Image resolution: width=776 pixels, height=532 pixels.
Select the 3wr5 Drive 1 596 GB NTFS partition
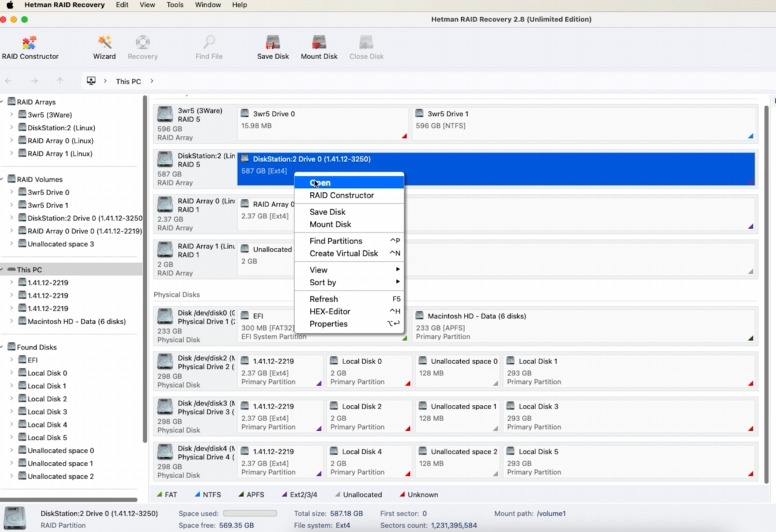tap(584, 123)
